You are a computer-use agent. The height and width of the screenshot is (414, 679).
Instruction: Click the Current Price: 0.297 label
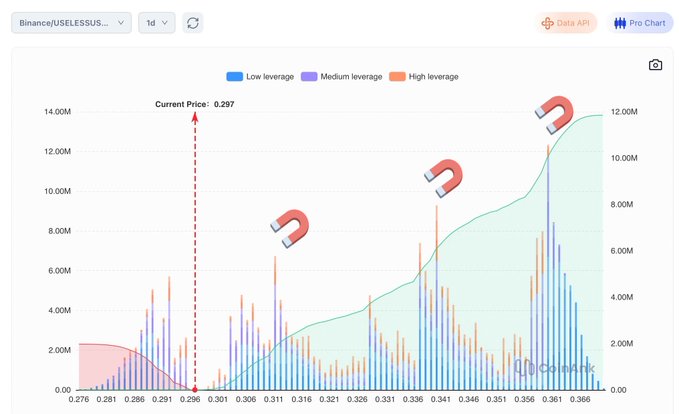pyautogui.click(x=195, y=104)
